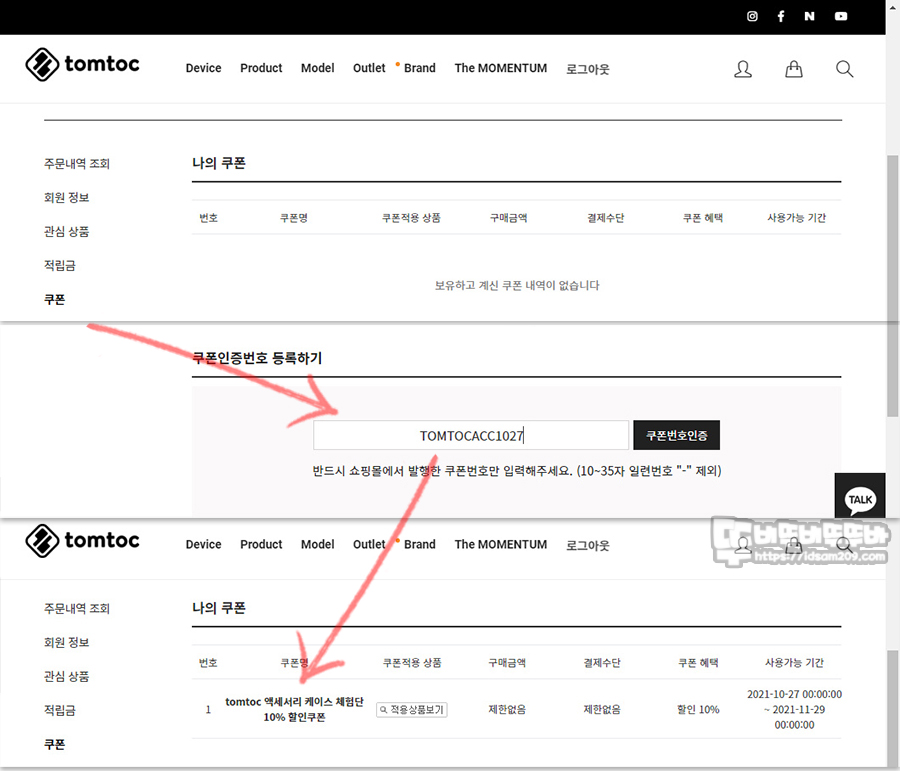This screenshot has width=900, height=771.
Task: Select 쿠폰 in upper sidebar
Action: pyautogui.click(x=55, y=299)
